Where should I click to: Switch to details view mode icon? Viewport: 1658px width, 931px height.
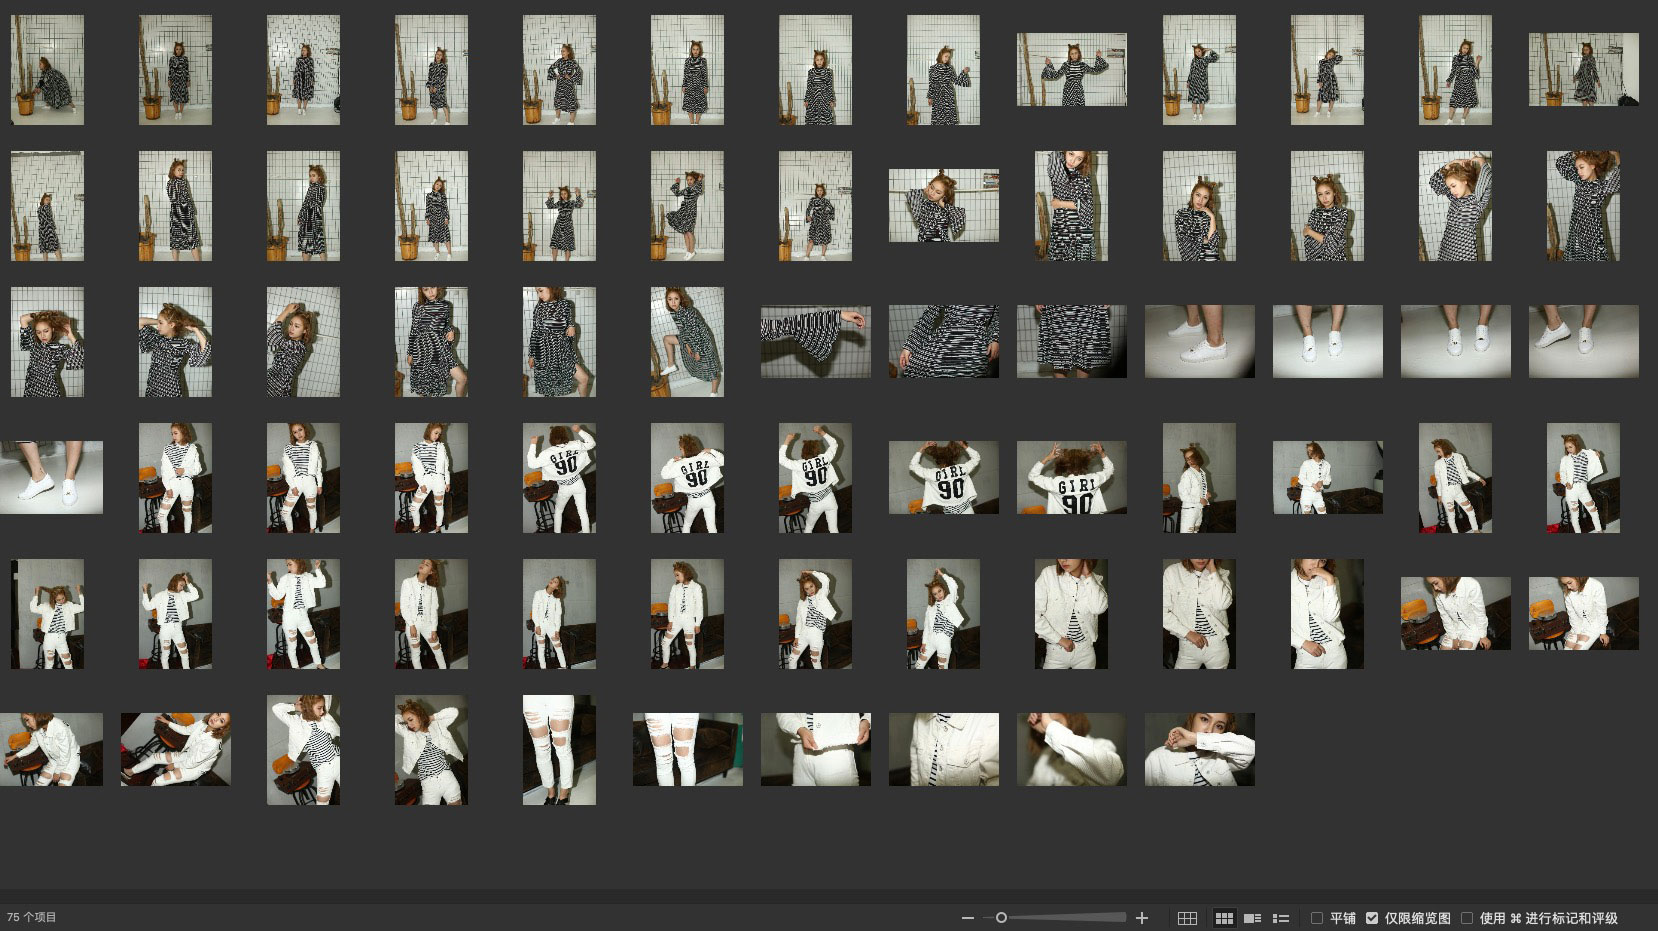[x=1252, y=918]
